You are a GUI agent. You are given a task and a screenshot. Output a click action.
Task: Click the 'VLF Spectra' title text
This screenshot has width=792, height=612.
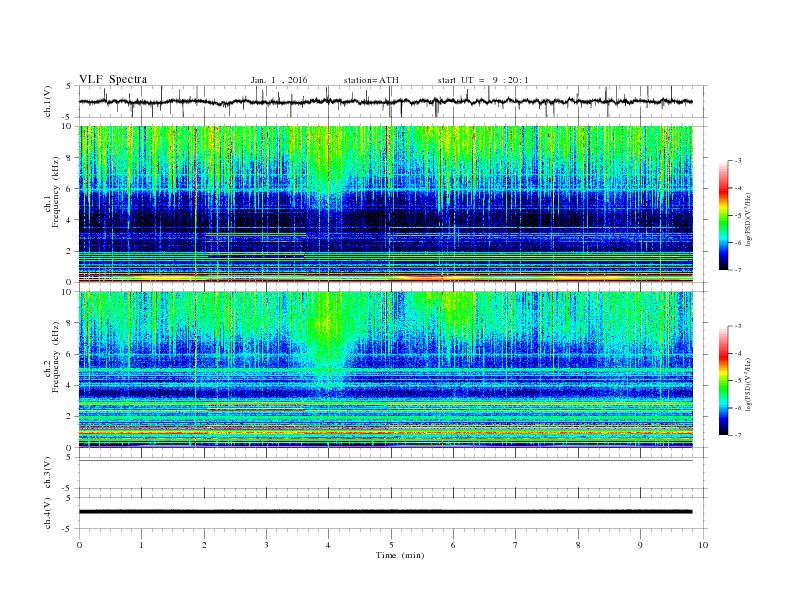(113, 79)
